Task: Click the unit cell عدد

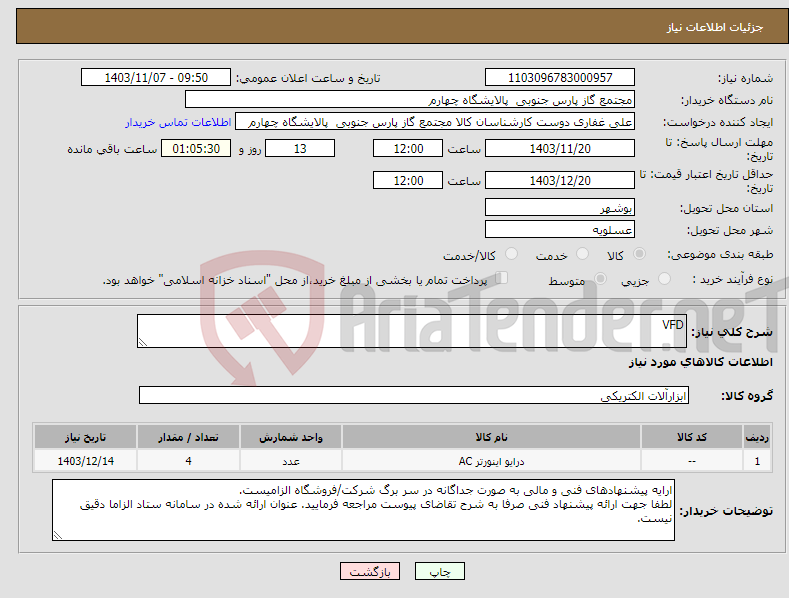Action: (x=291, y=461)
